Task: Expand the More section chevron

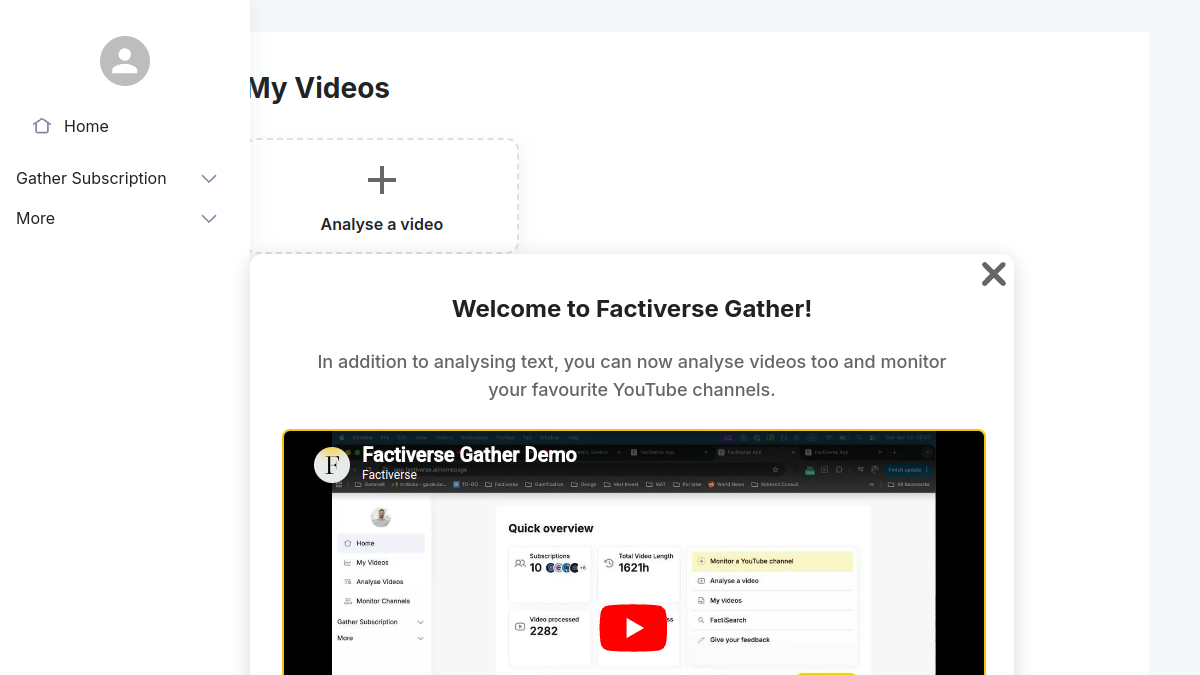Action: click(x=209, y=218)
